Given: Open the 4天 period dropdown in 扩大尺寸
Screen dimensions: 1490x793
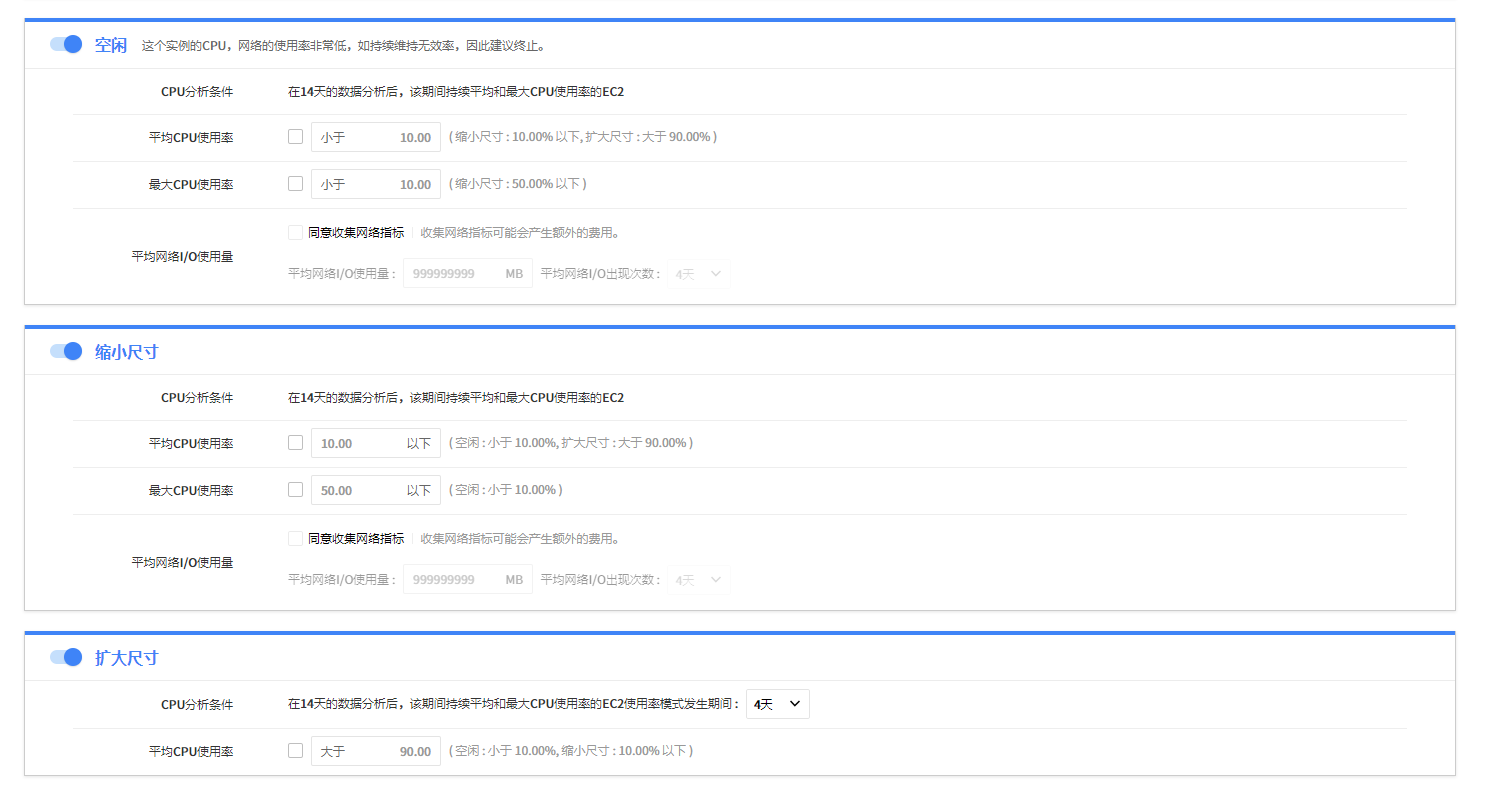Looking at the screenshot, I should click(777, 704).
